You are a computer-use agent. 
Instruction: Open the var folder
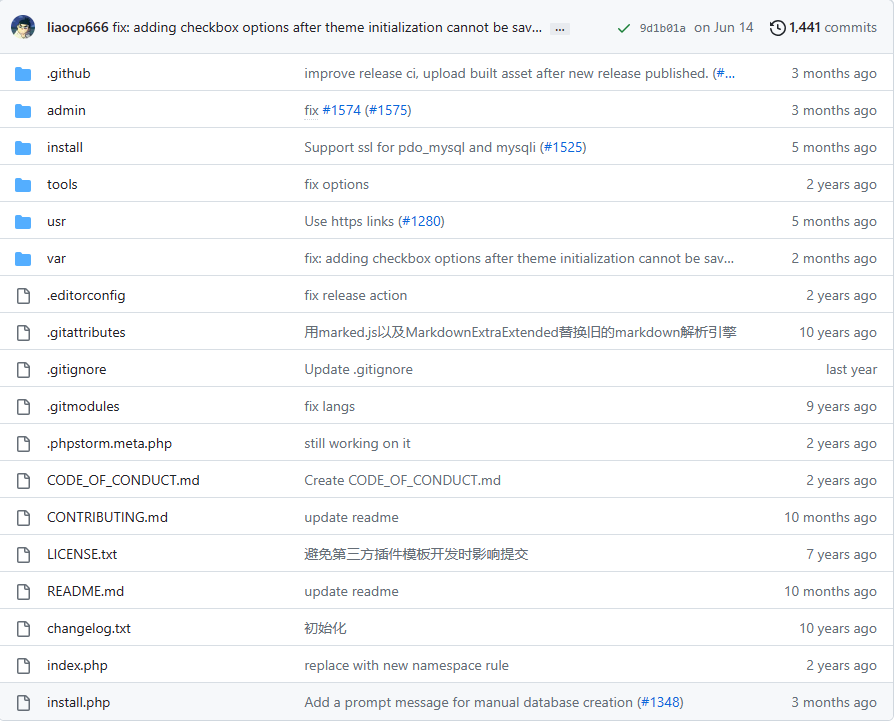(x=56, y=259)
